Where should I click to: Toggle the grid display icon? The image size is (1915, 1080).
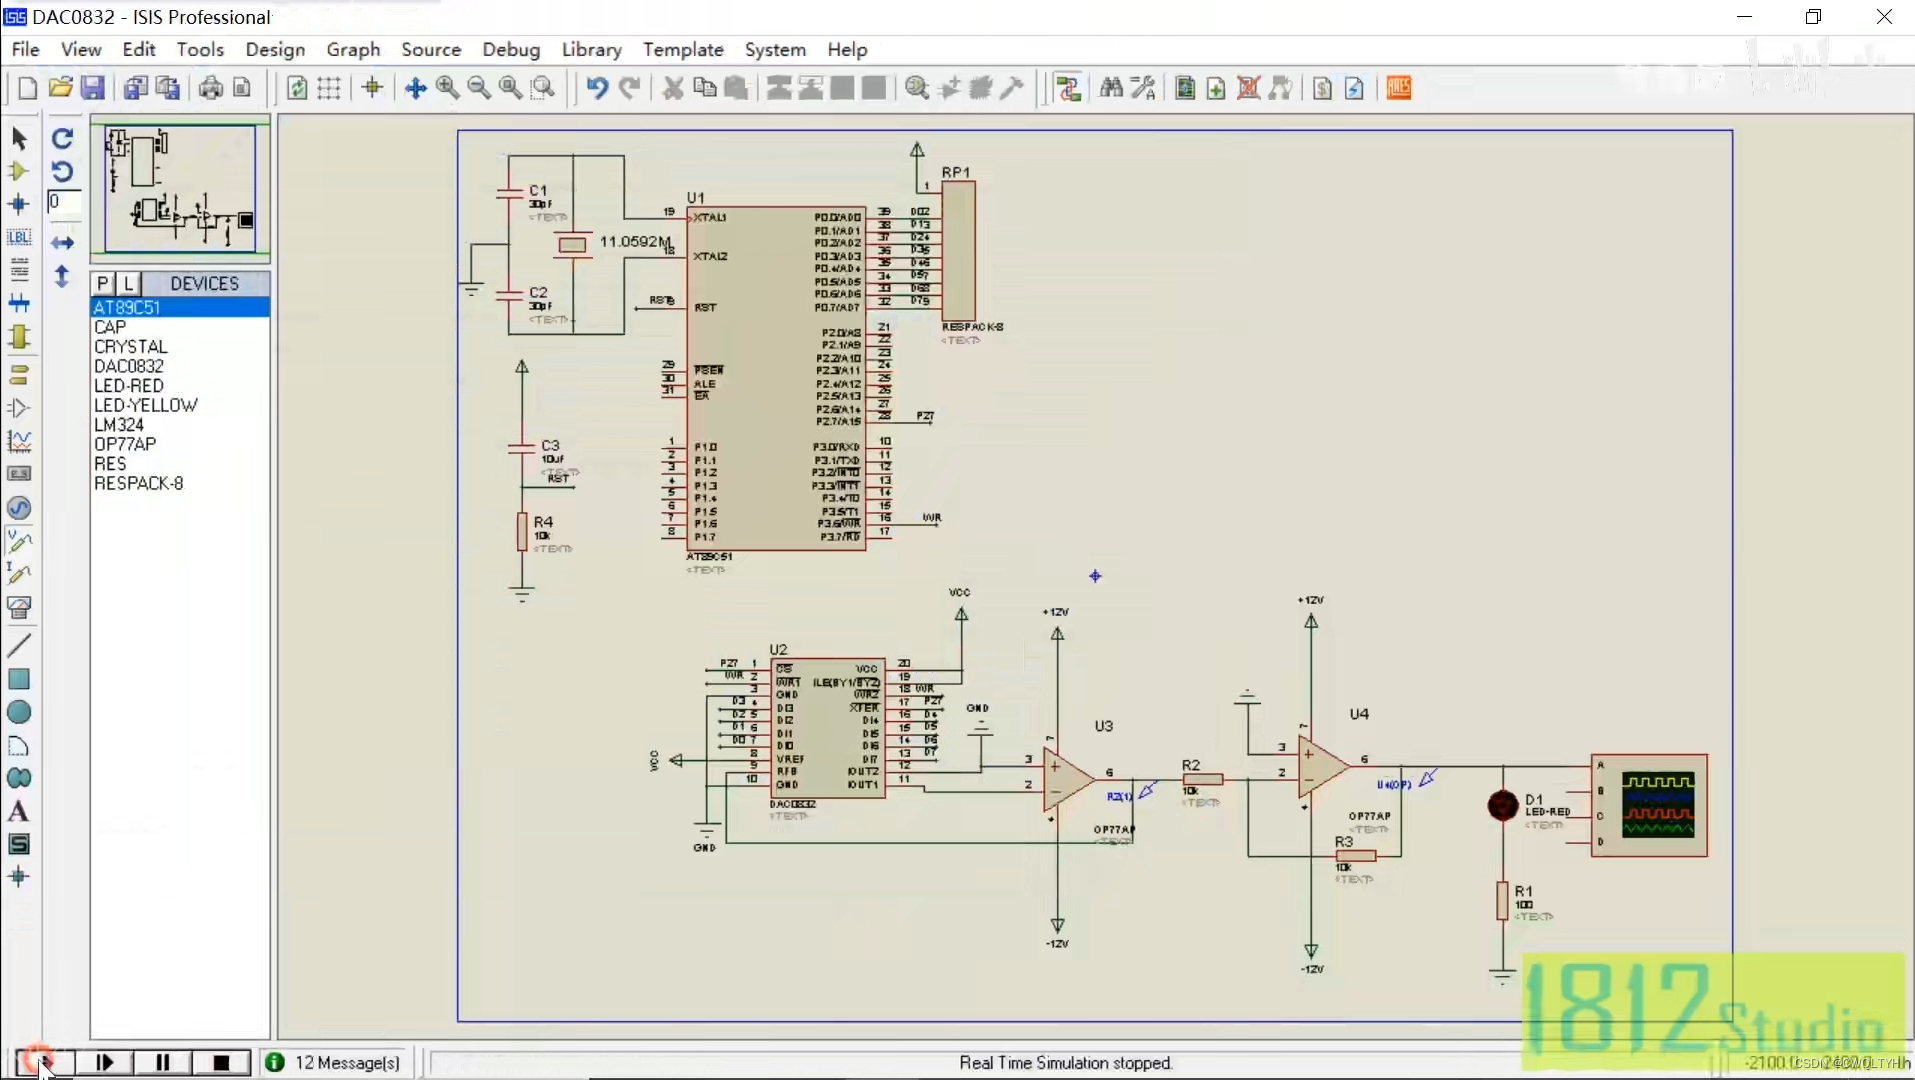tap(329, 88)
